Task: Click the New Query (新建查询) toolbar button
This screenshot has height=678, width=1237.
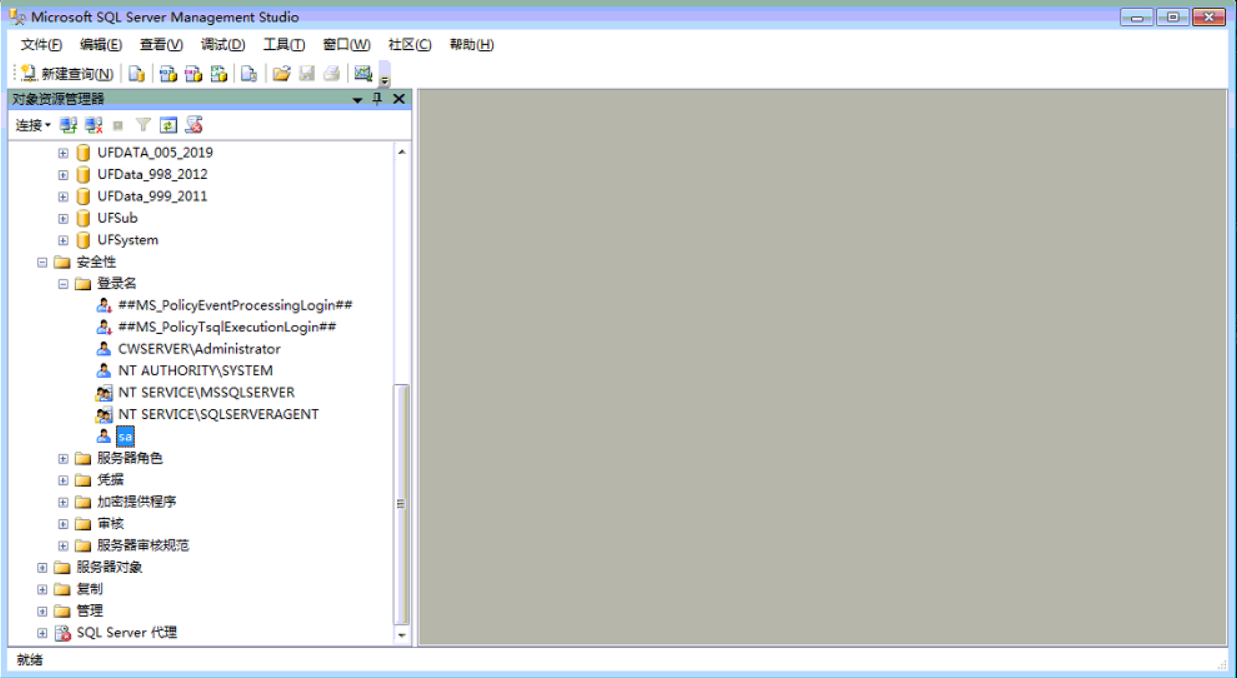Action: (67, 74)
